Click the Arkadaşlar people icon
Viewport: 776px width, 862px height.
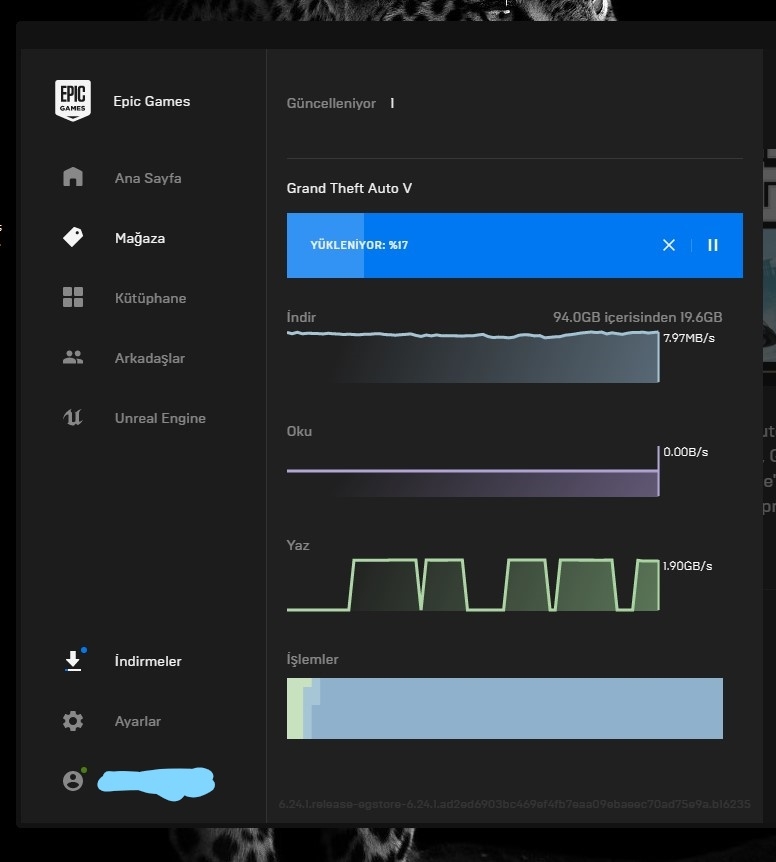tap(73, 357)
